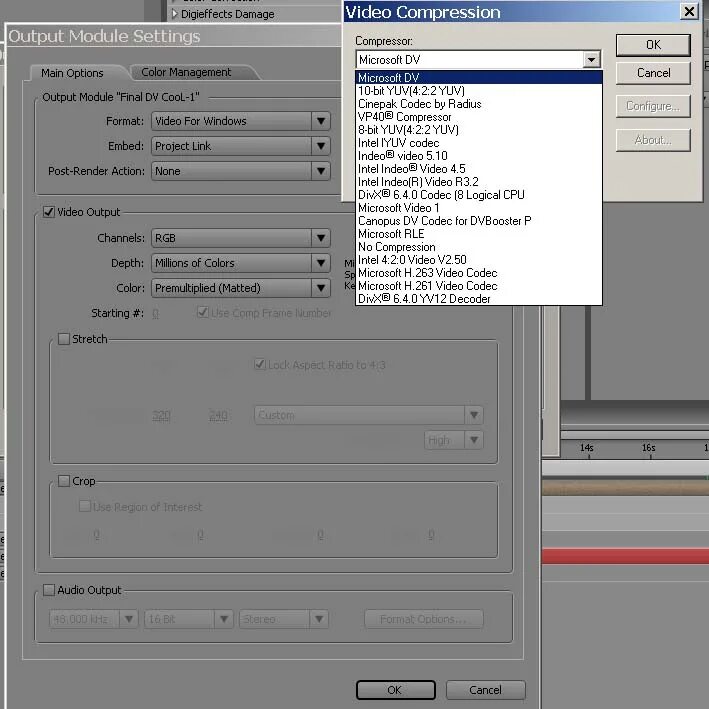The image size is (709, 709).
Task: Select Indeo video 5.10 codec
Action: point(479,156)
